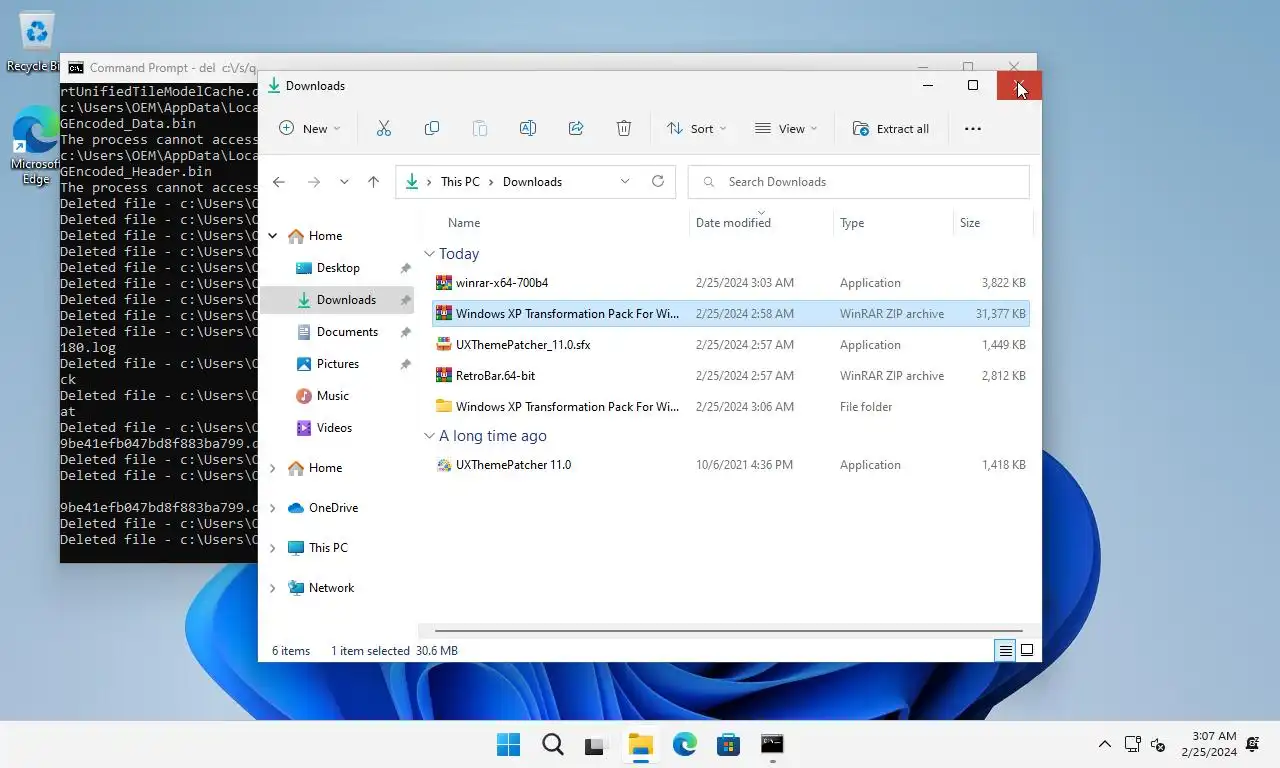
Task: Click This PC in address breadcrumb
Action: coord(460,182)
